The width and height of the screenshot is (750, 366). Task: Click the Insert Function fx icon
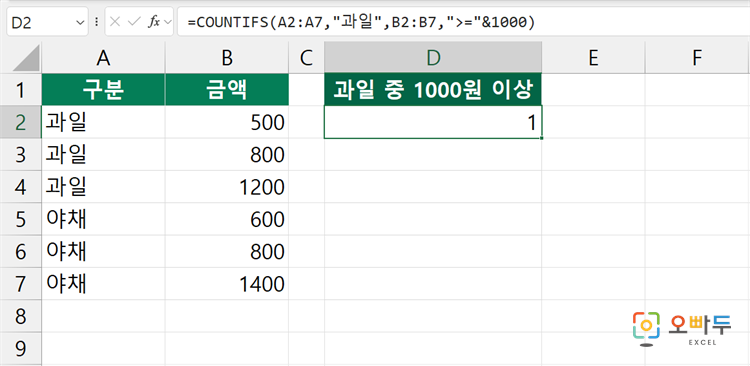tap(154, 22)
